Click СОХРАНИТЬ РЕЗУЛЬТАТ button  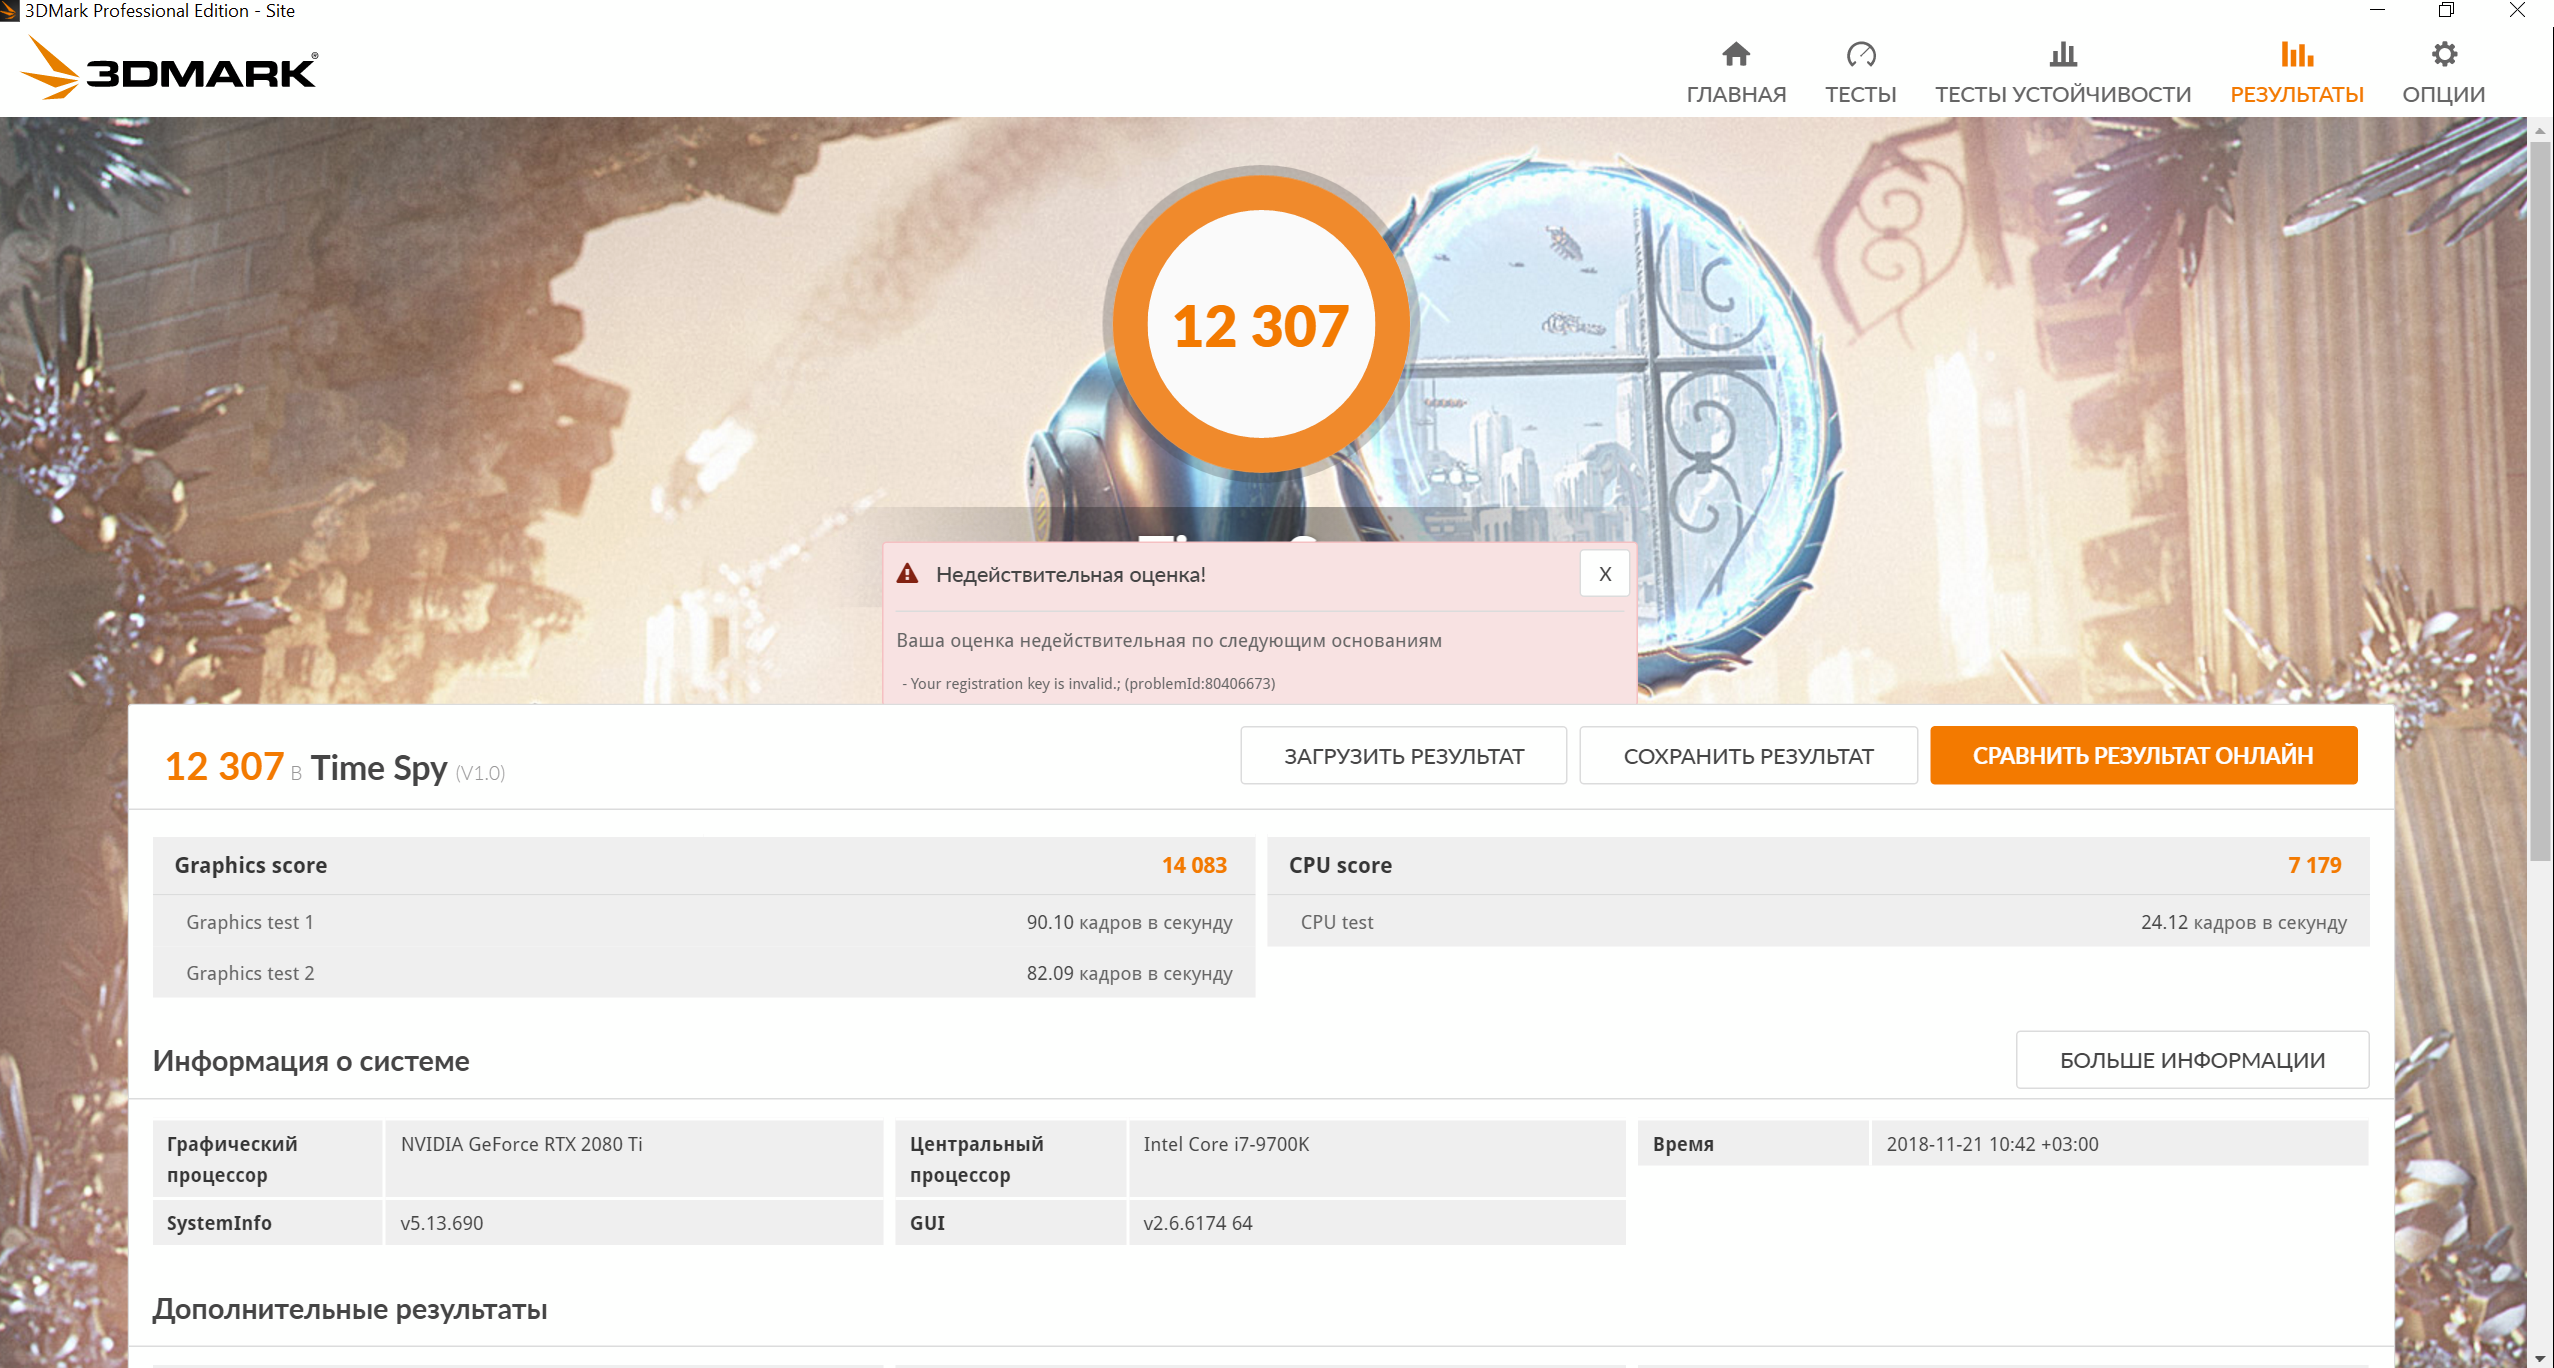[1748, 756]
